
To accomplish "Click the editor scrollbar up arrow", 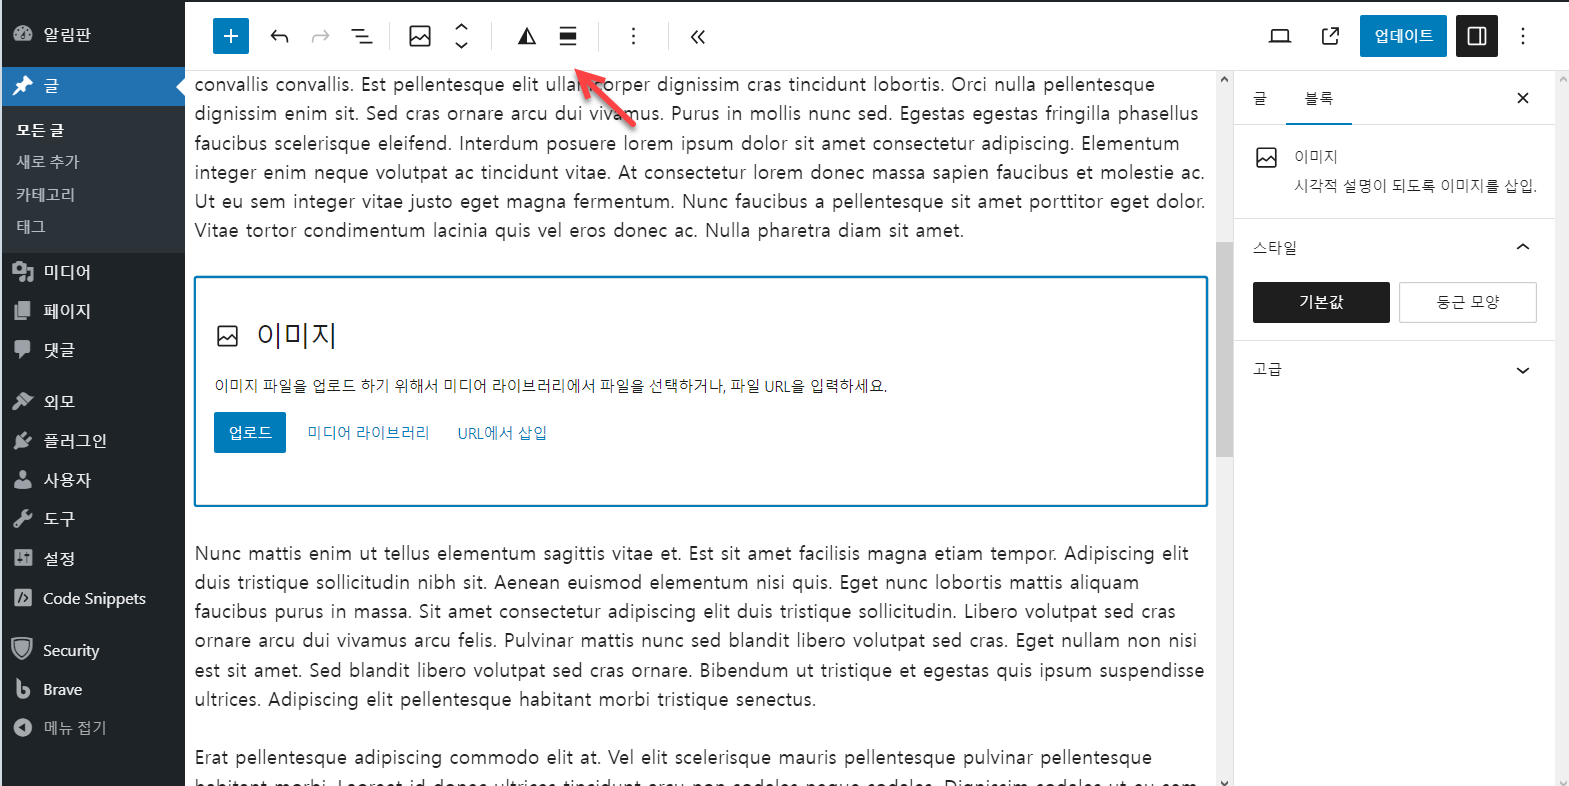I will tap(1224, 79).
